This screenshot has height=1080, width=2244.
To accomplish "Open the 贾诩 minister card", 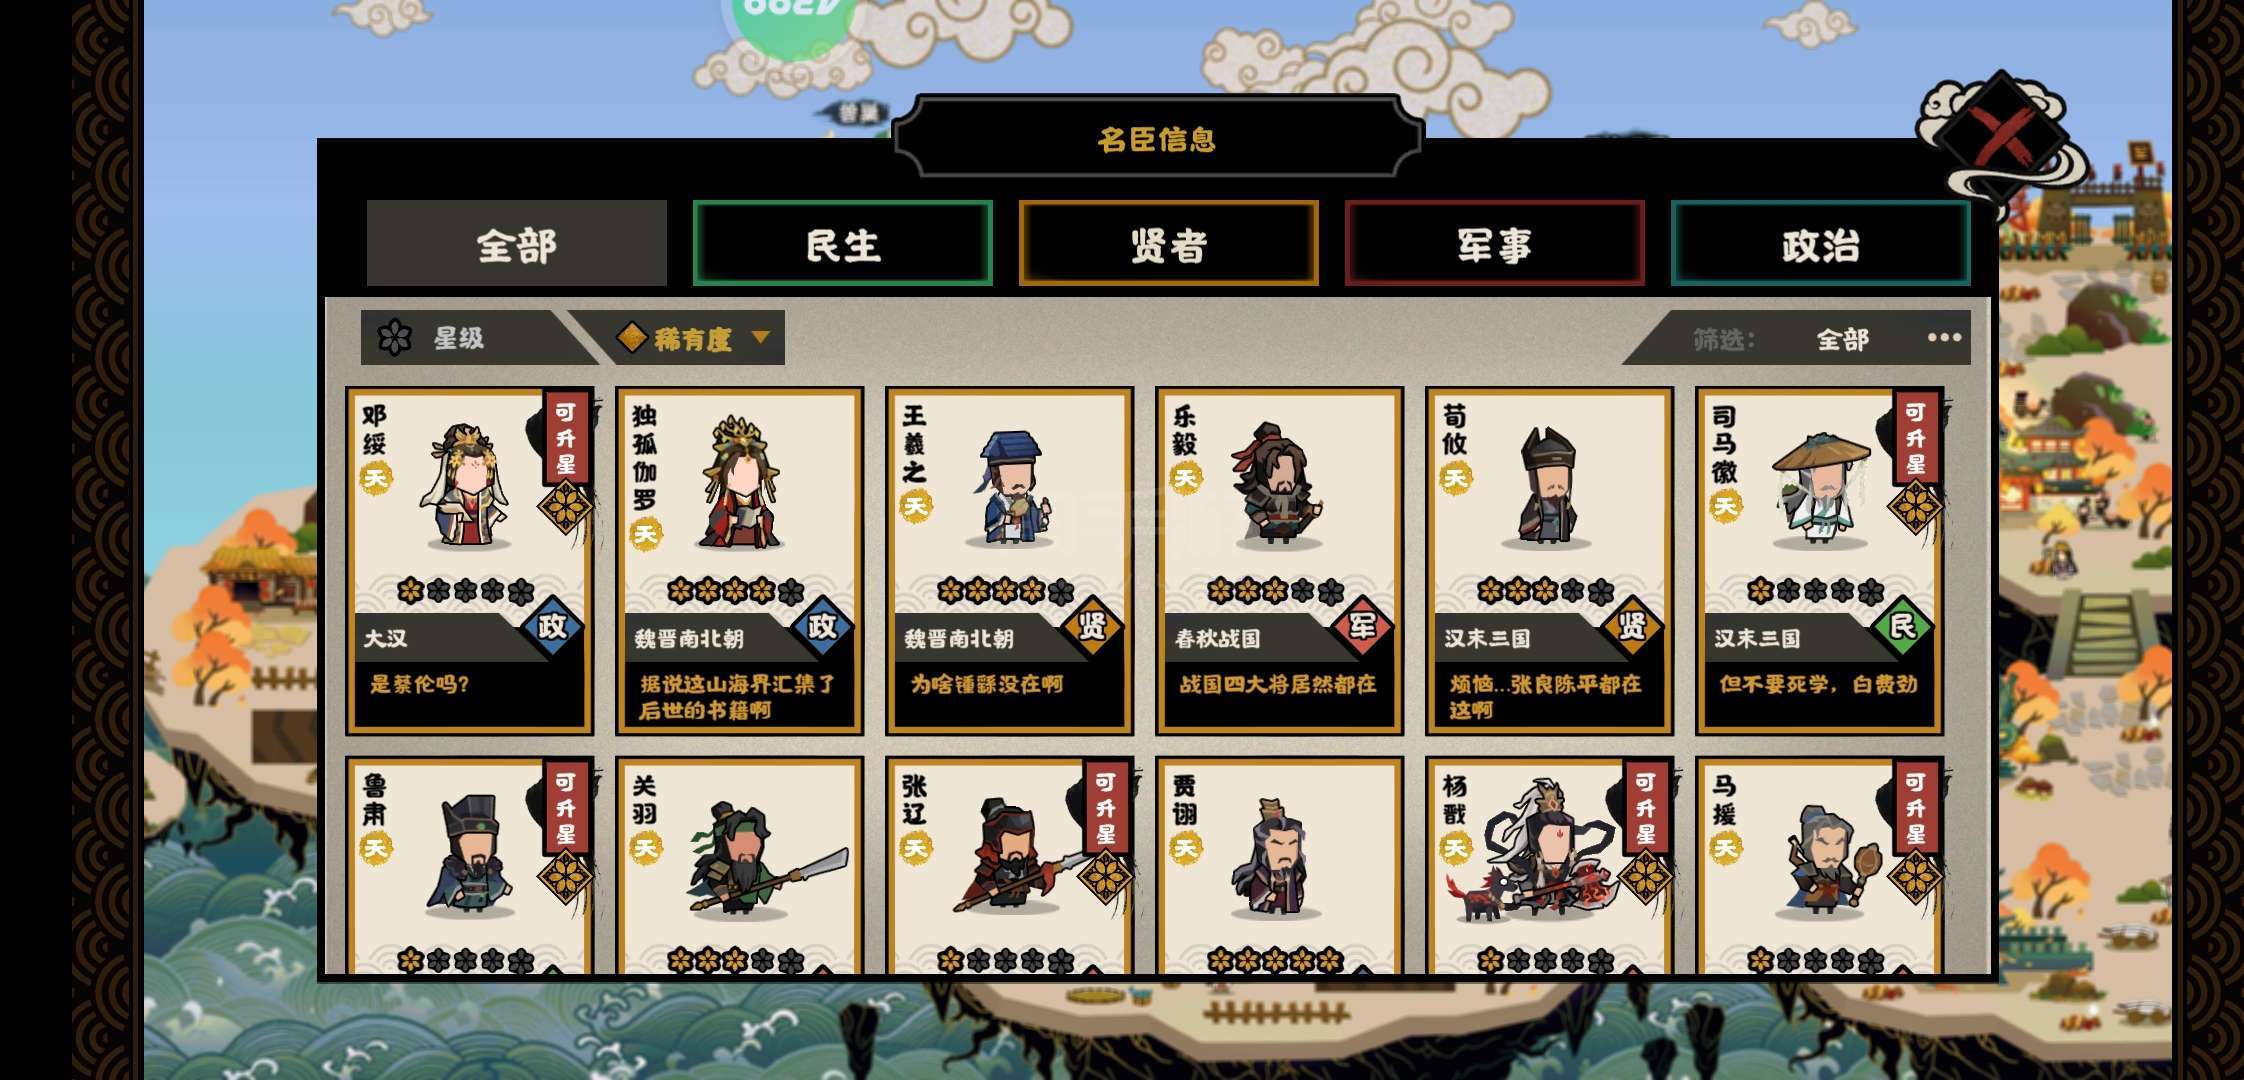I will 1279,866.
